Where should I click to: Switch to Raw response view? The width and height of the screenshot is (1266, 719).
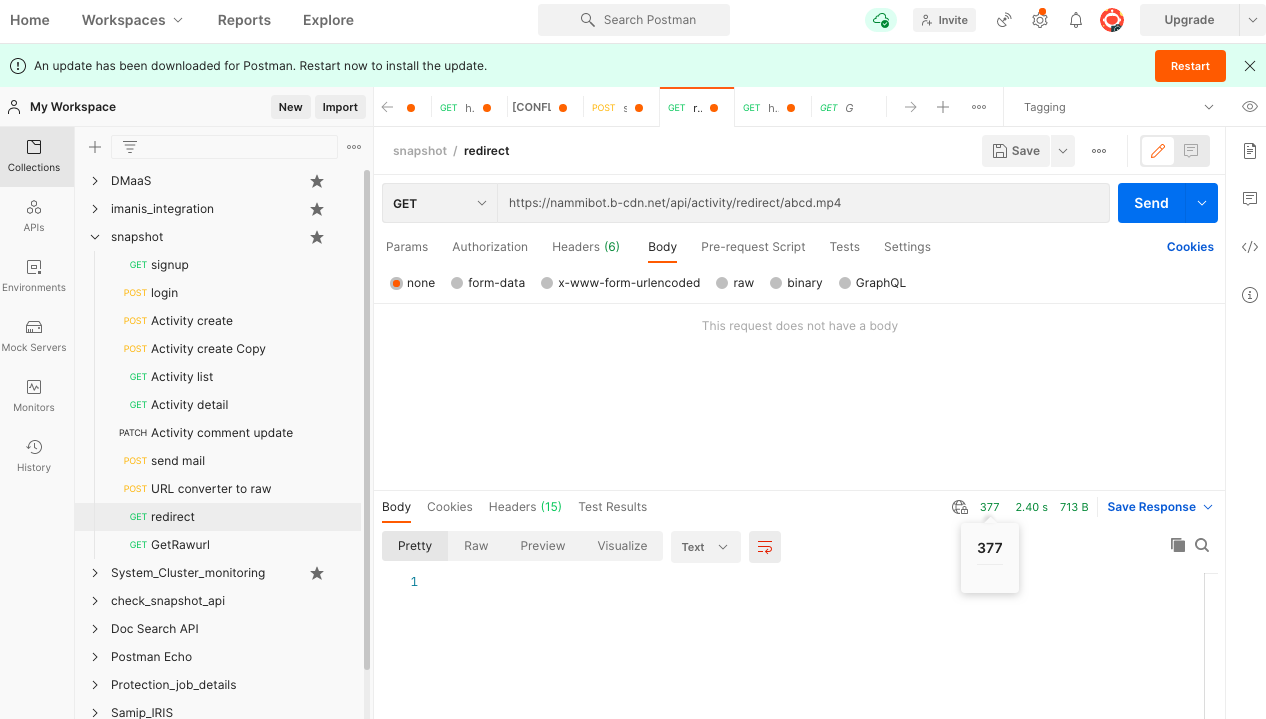[x=476, y=546]
